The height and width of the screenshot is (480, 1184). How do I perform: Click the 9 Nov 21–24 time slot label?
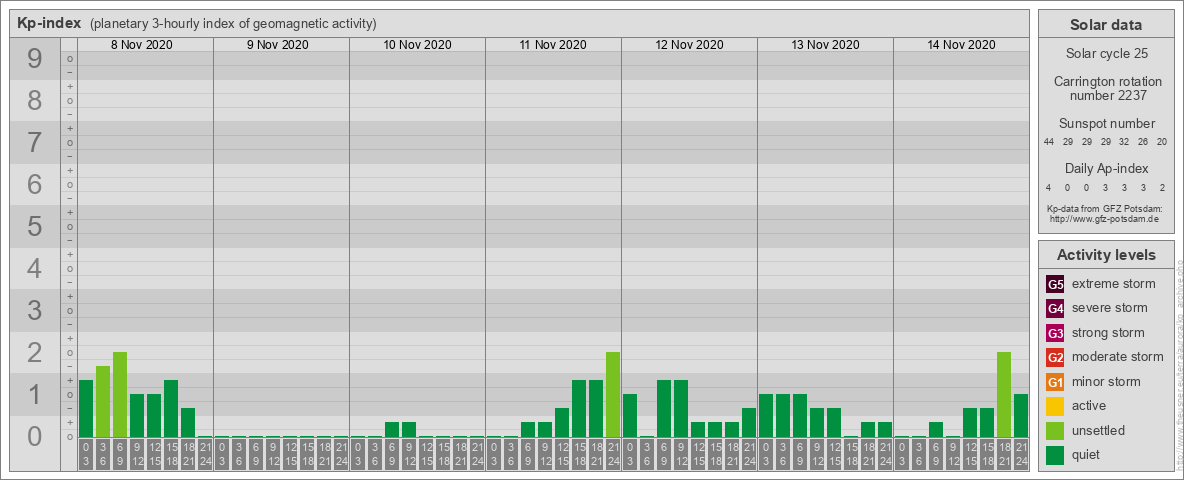click(341, 454)
